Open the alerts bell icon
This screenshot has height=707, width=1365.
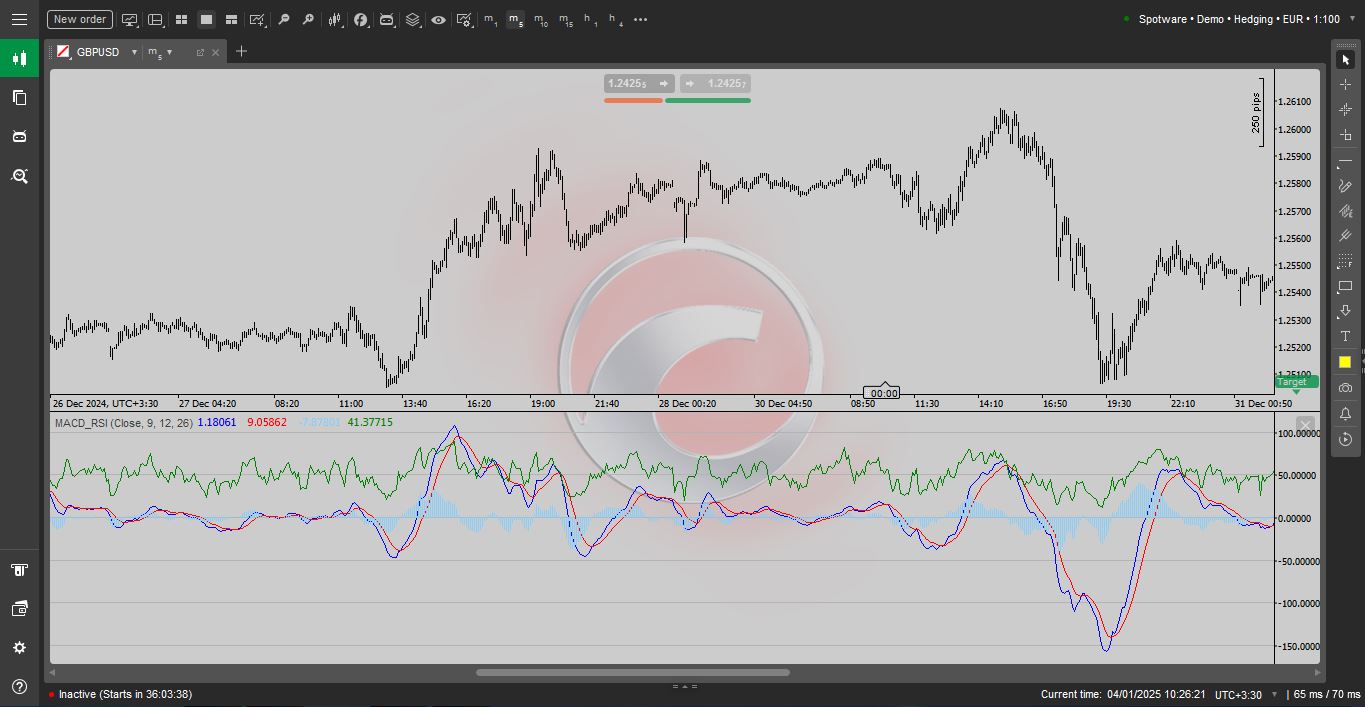point(1345,411)
